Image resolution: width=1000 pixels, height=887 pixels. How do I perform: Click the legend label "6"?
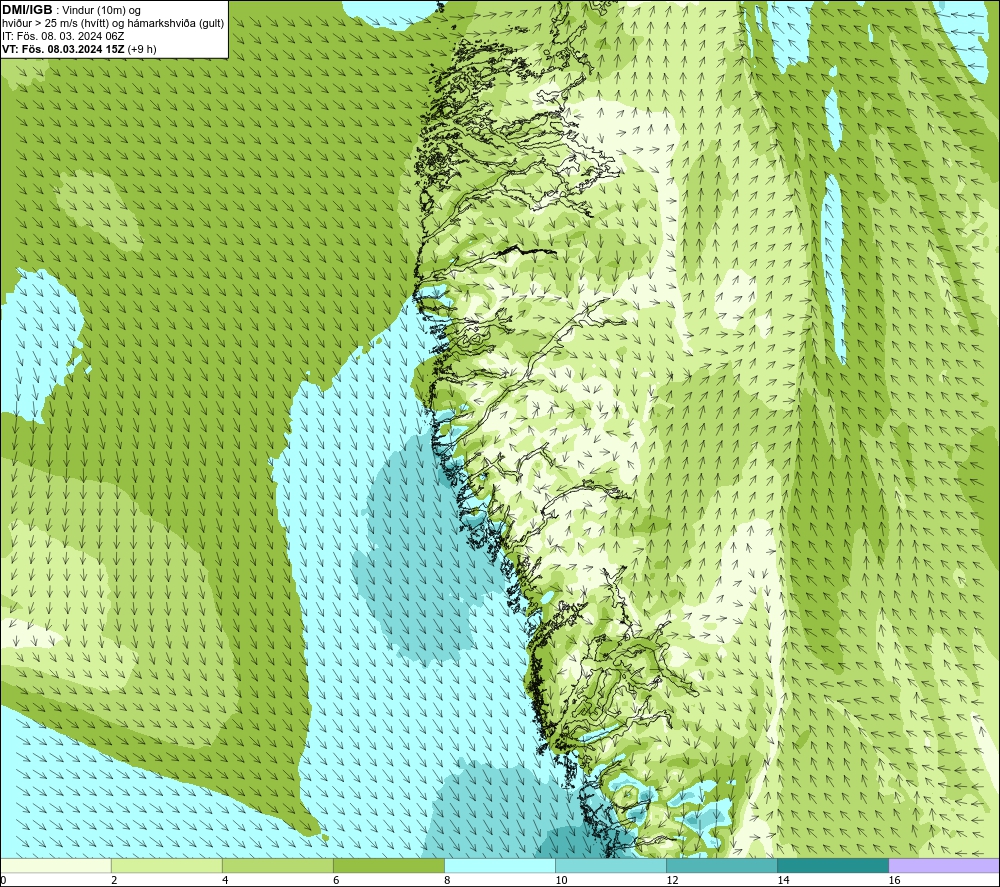point(335,881)
